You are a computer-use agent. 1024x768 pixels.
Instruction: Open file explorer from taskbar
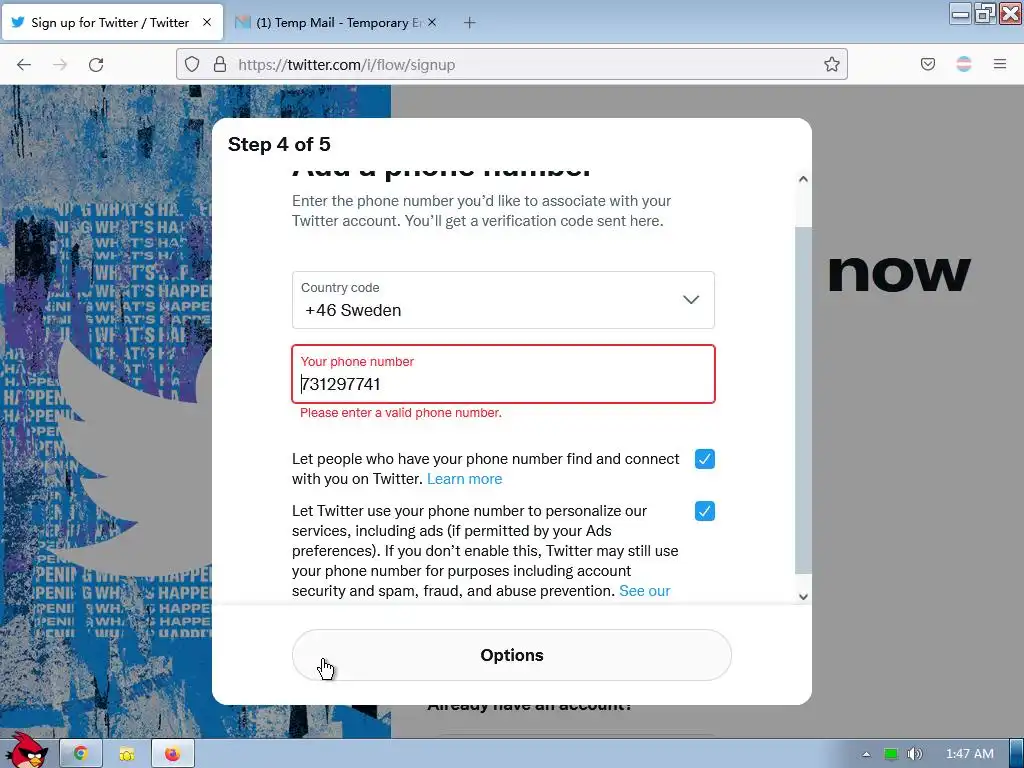127,754
